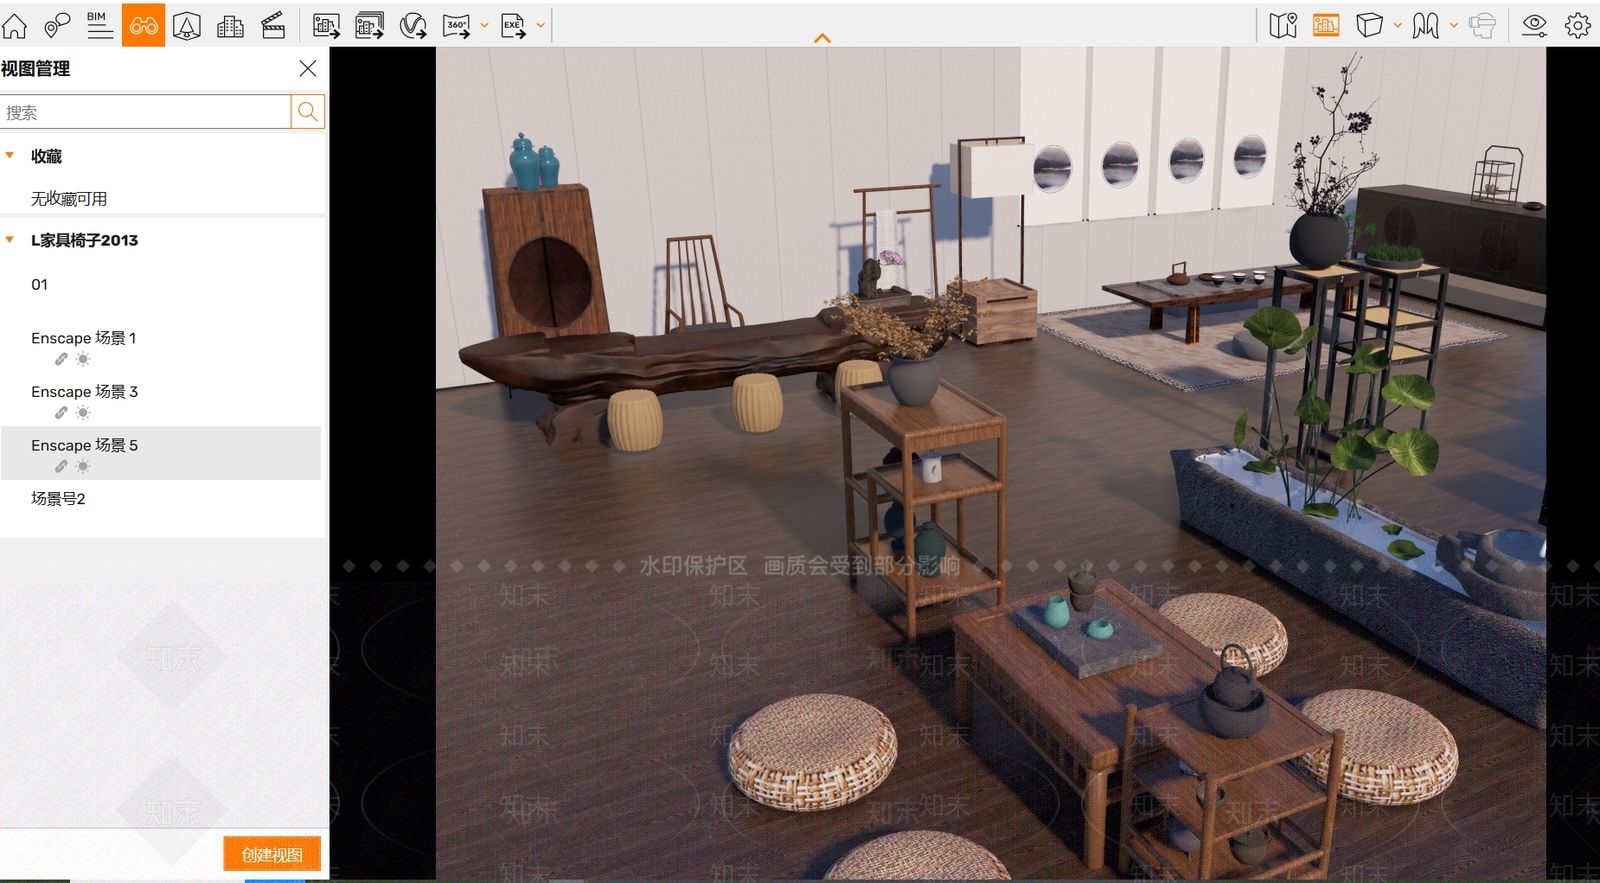Screen dimensions: 1600x883
Task: Click the sun icon under Enscape 场景 1
Action: [x=83, y=359]
